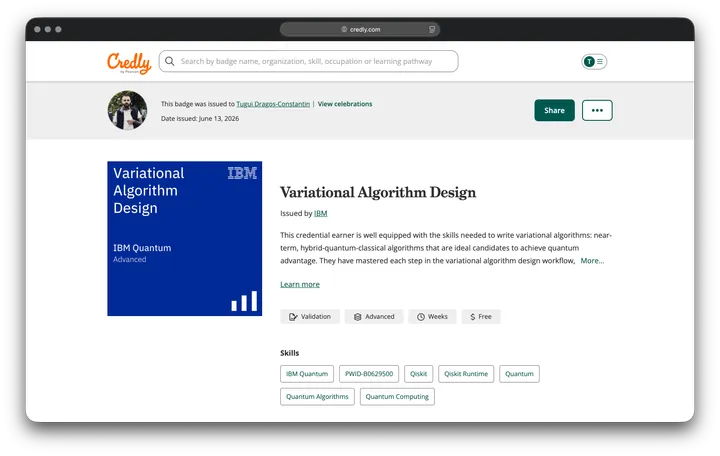
Task: Click the IBM logo on badge
Action: point(242,173)
